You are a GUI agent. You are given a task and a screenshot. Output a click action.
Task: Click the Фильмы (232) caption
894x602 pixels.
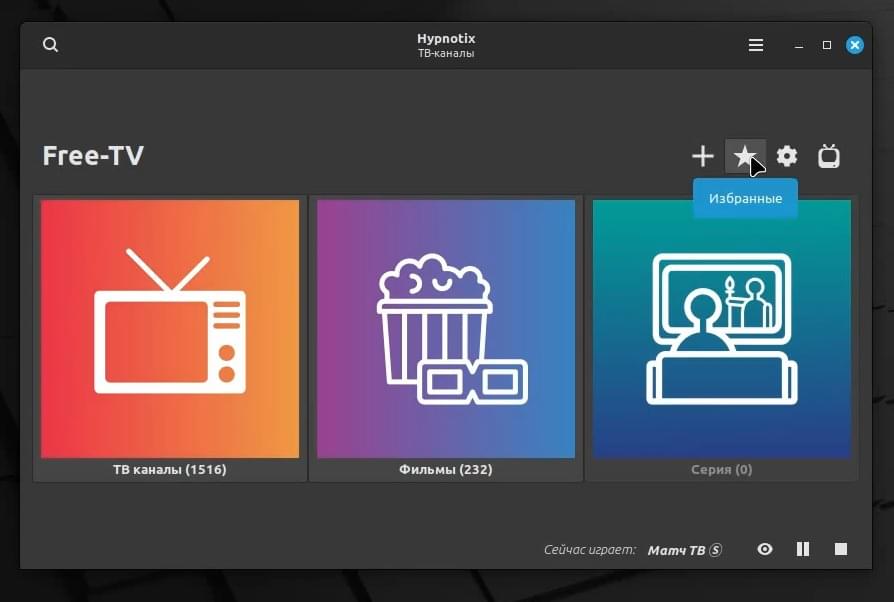pyautogui.click(x=446, y=469)
